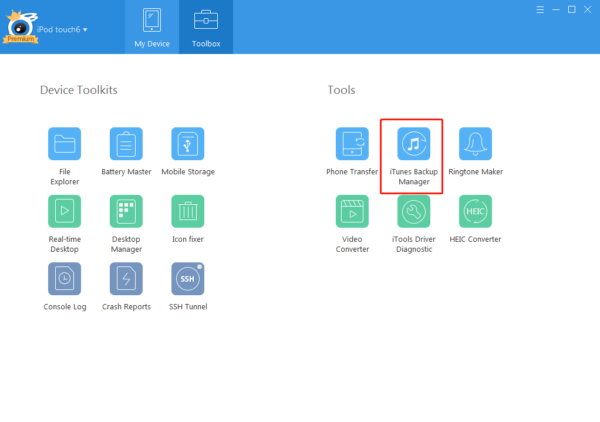Expand the iPod touch6 device dropdown
The width and height of the screenshot is (600, 422).
coord(64,30)
